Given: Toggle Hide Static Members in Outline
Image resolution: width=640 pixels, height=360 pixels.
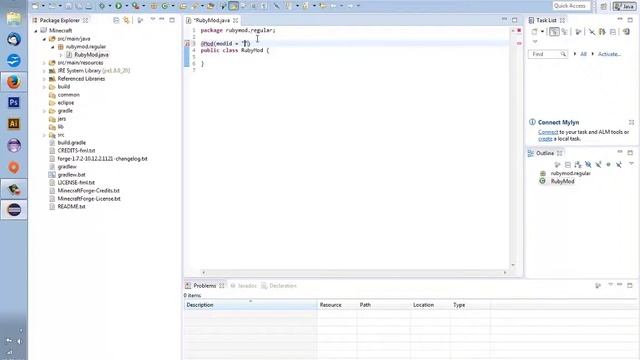Looking at the screenshot, I should coord(598,164).
